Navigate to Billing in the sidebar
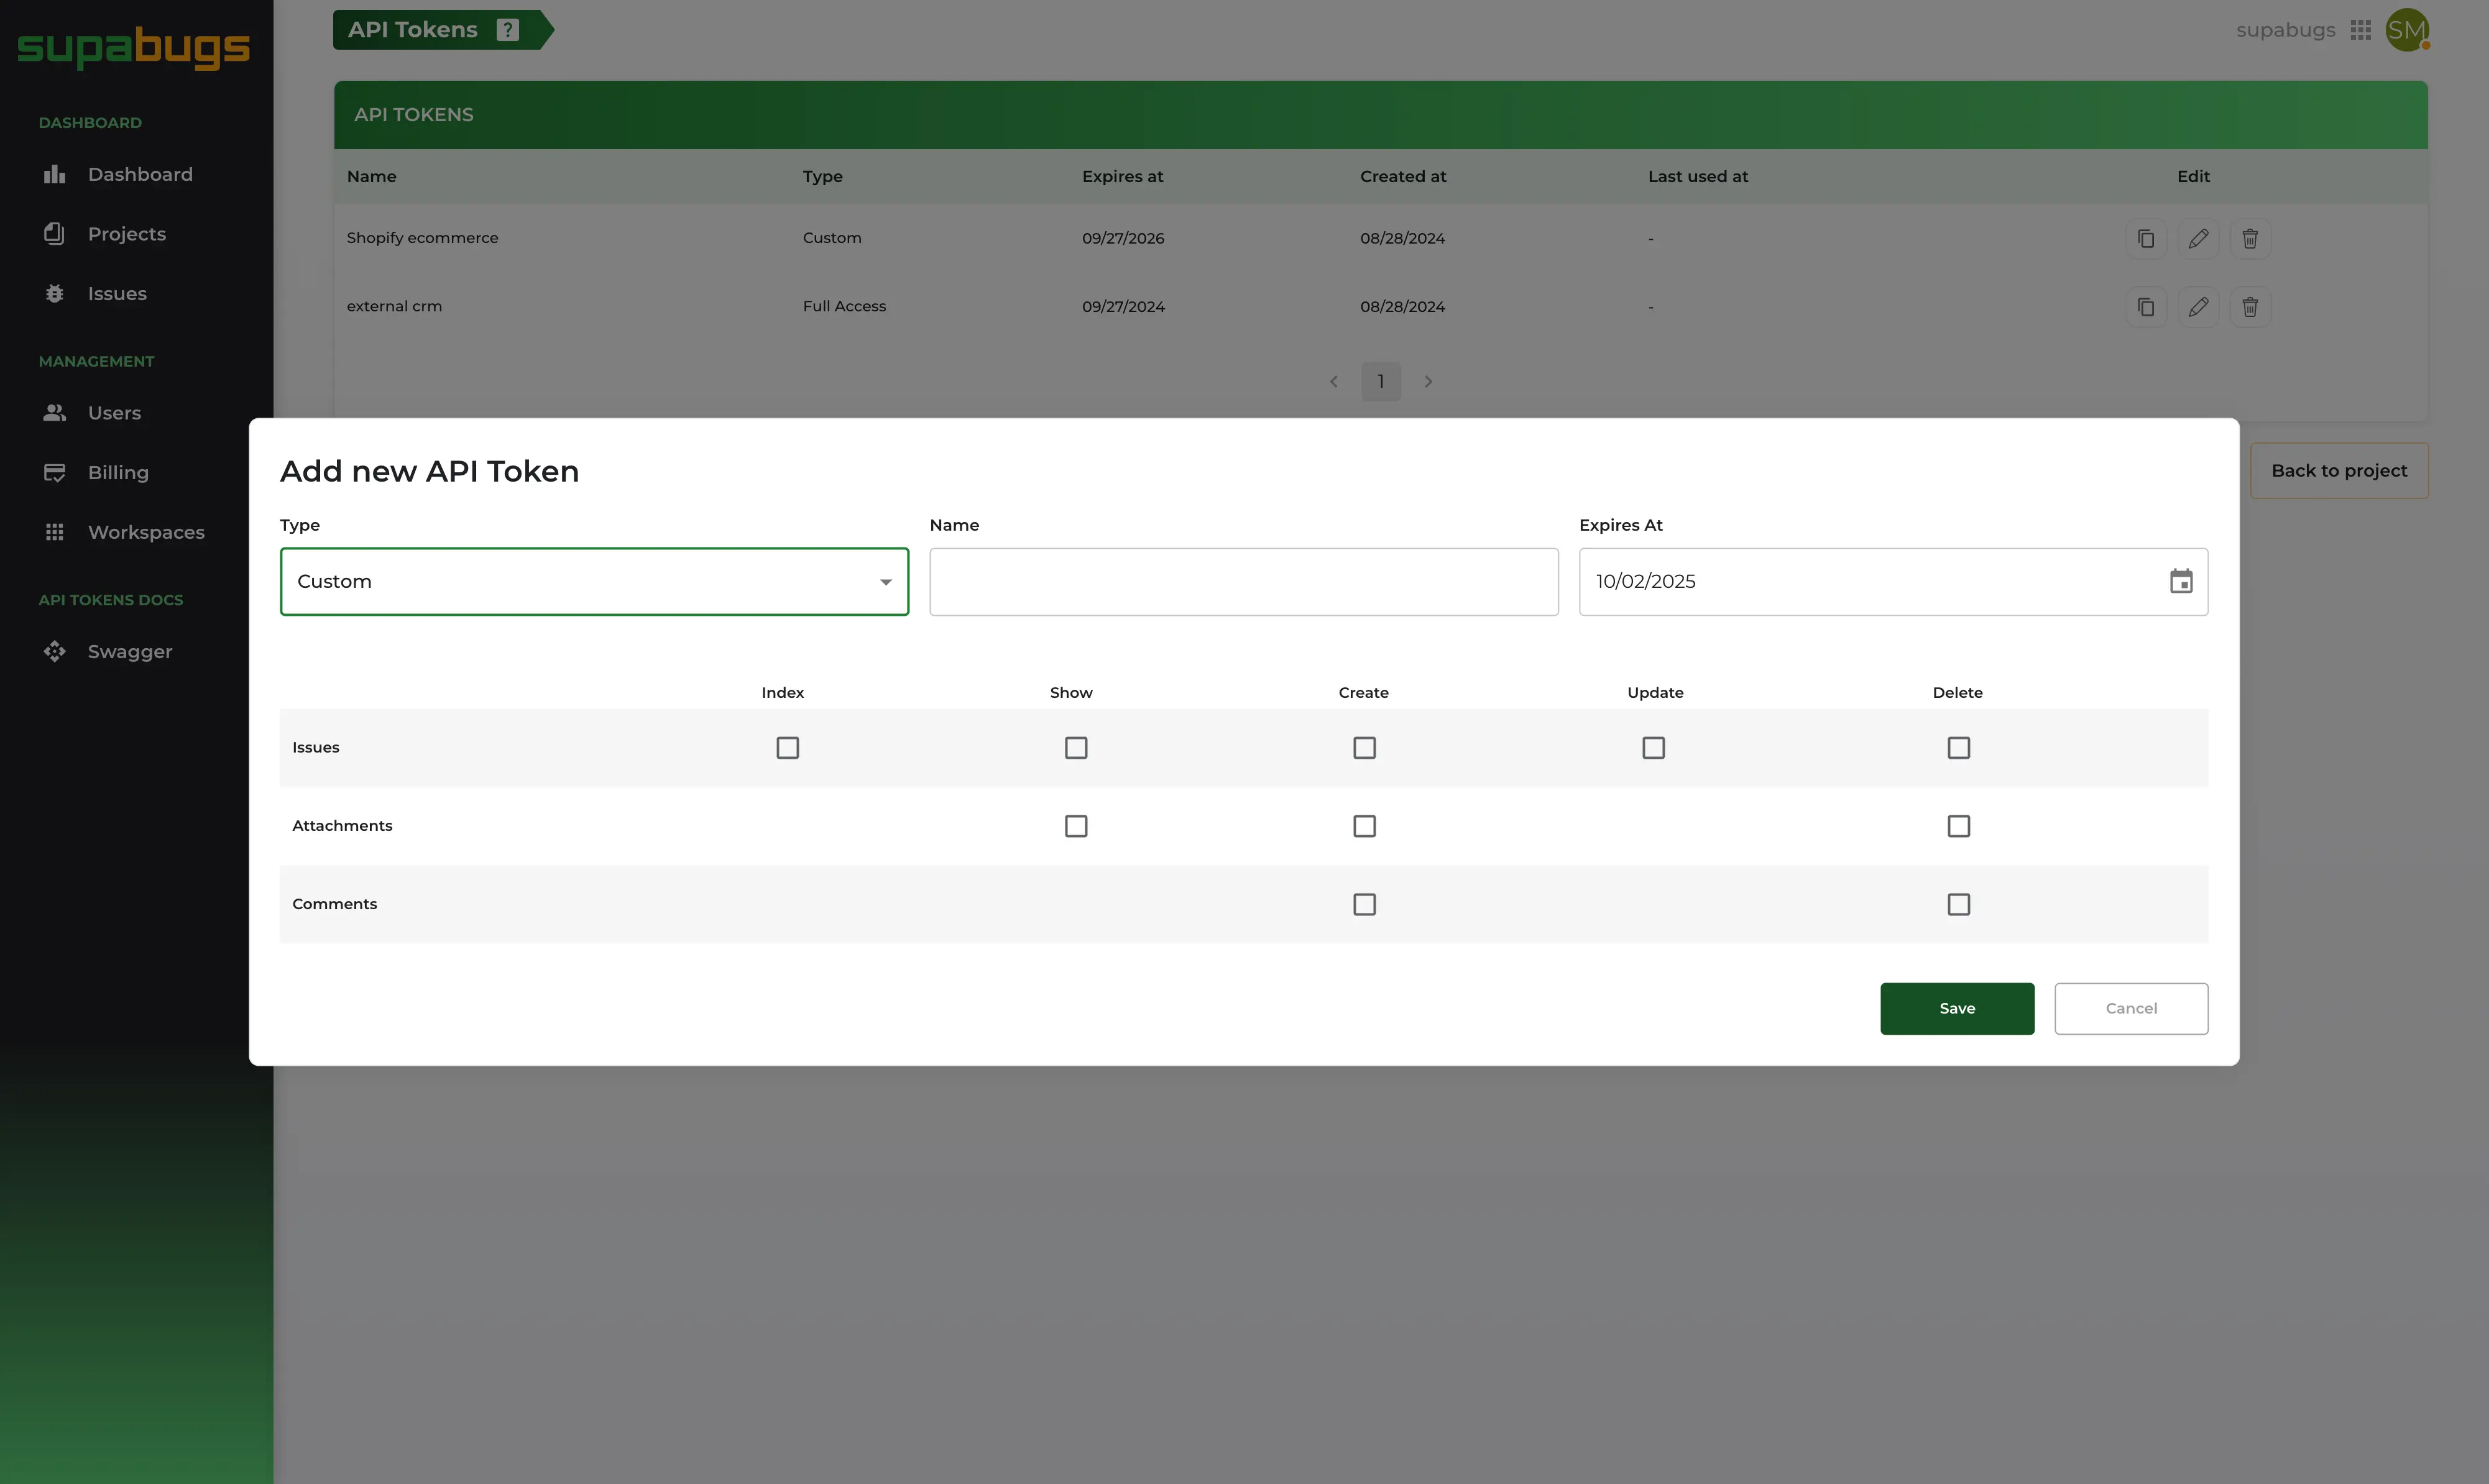The height and width of the screenshot is (1484, 2489). [x=118, y=473]
